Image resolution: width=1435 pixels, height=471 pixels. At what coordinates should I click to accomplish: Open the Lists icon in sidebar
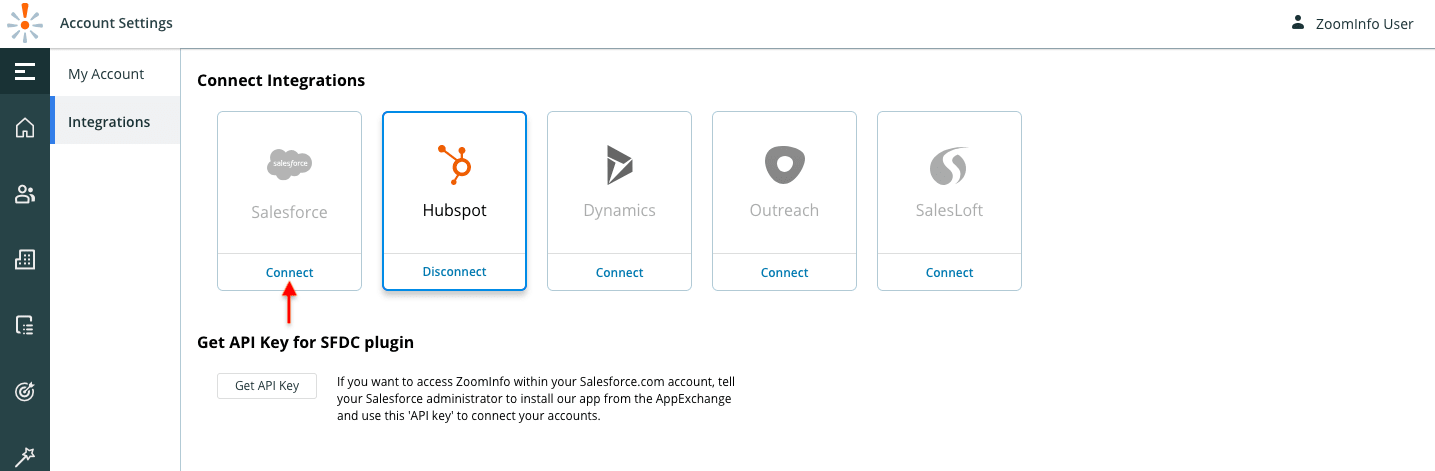(x=25, y=325)
